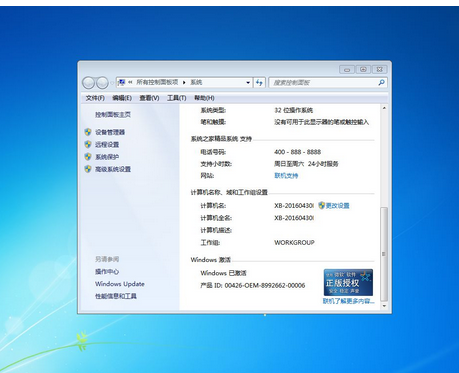Click 联机了解更多内容 link
Viewport: 459px width, 373px height.
tap(349, 301)
